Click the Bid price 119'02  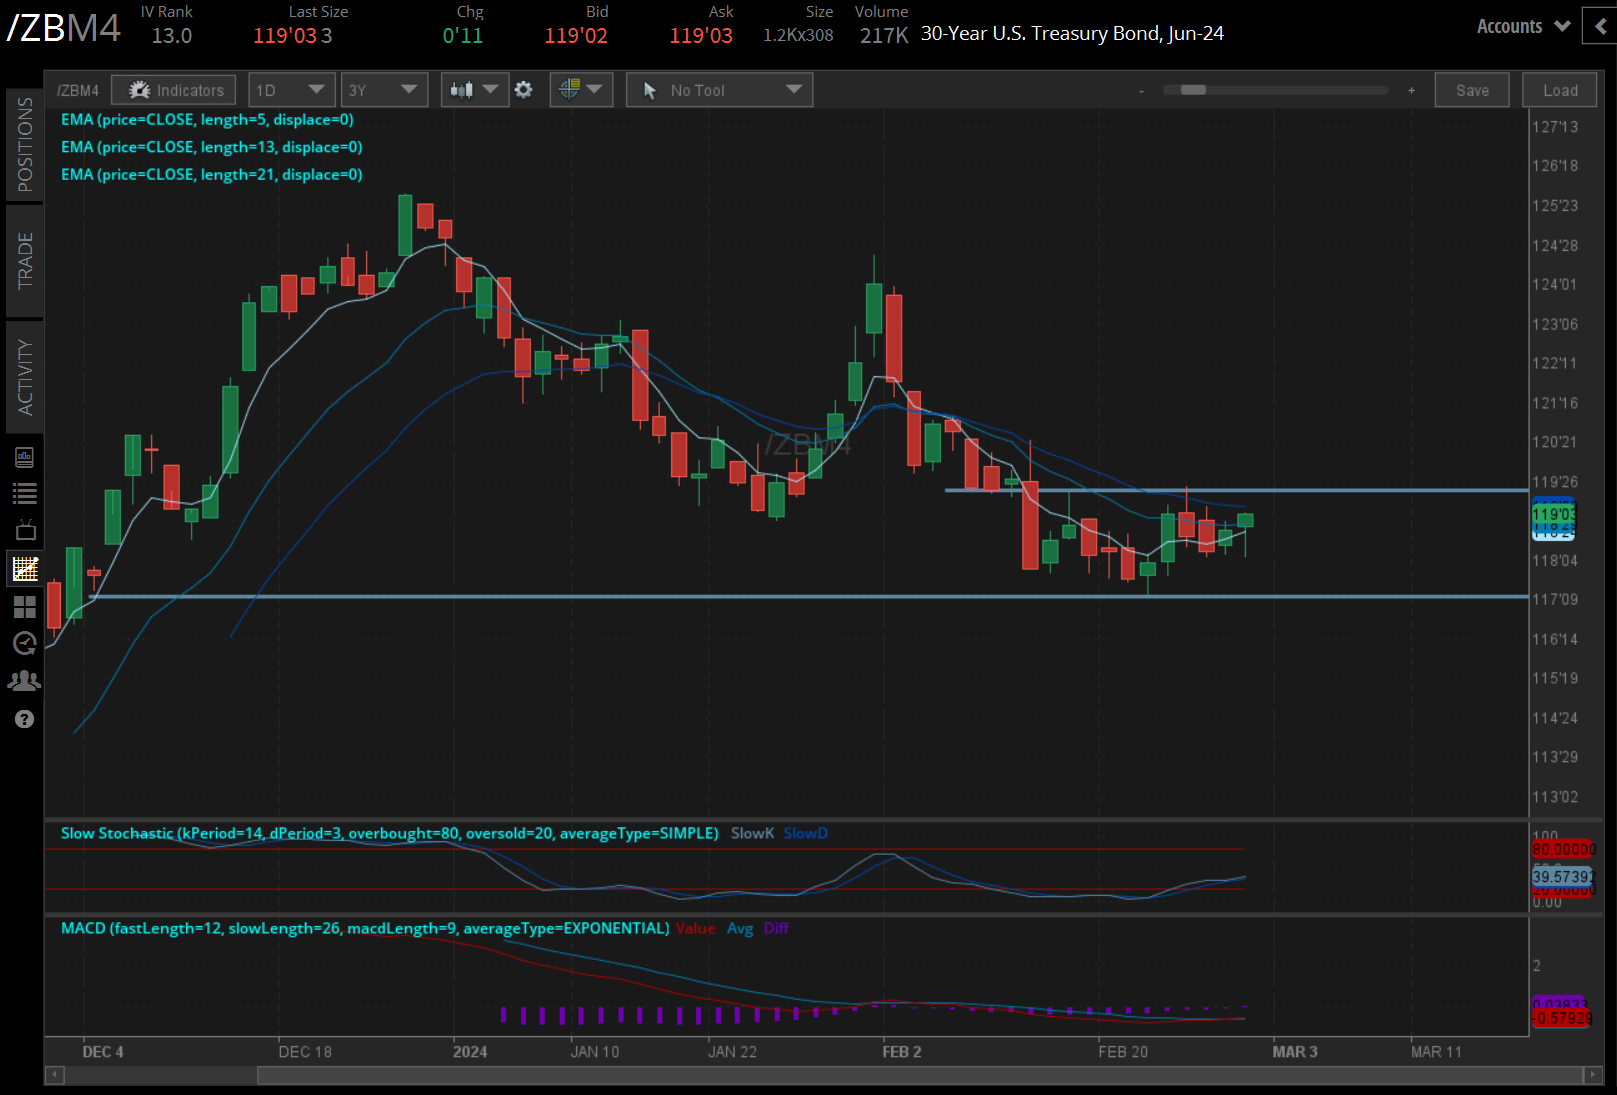[576, 36]
